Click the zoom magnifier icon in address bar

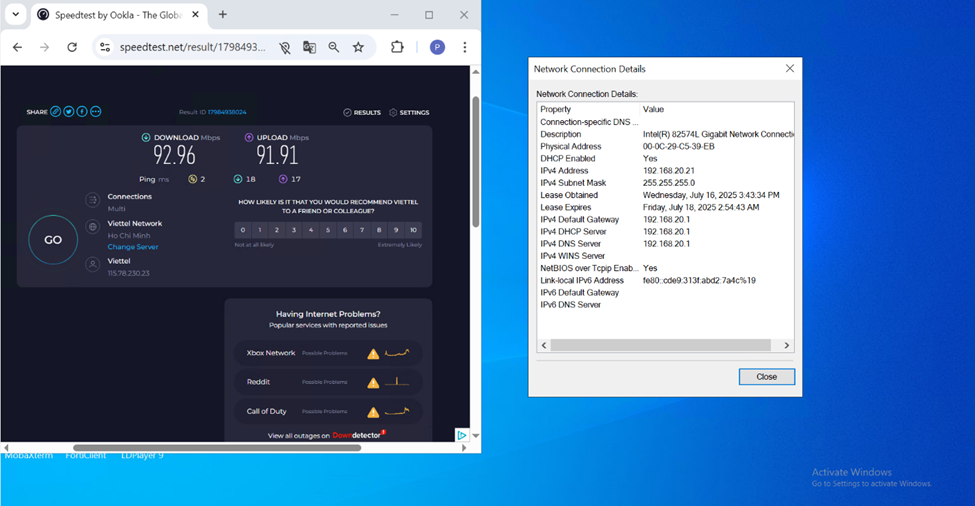(x=334, y=47)
